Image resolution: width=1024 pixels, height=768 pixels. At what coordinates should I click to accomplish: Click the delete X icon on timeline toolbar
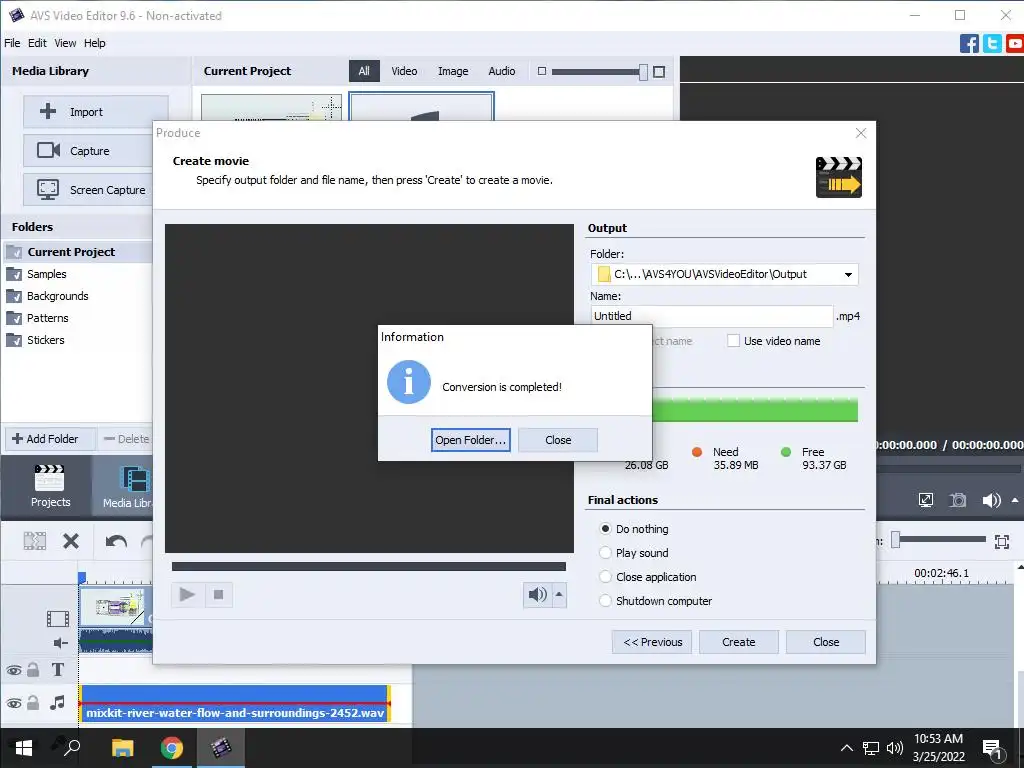71,541
